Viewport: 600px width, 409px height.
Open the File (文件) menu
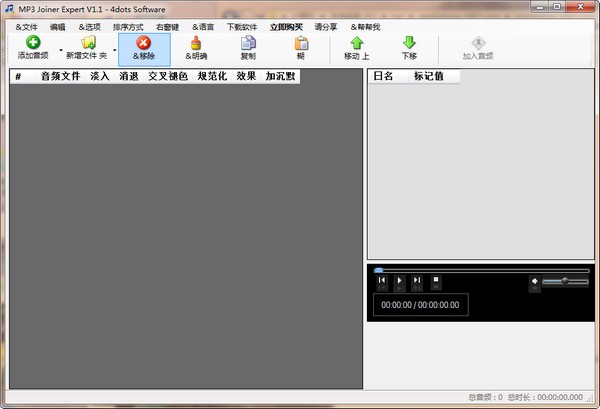click(26, 25)
